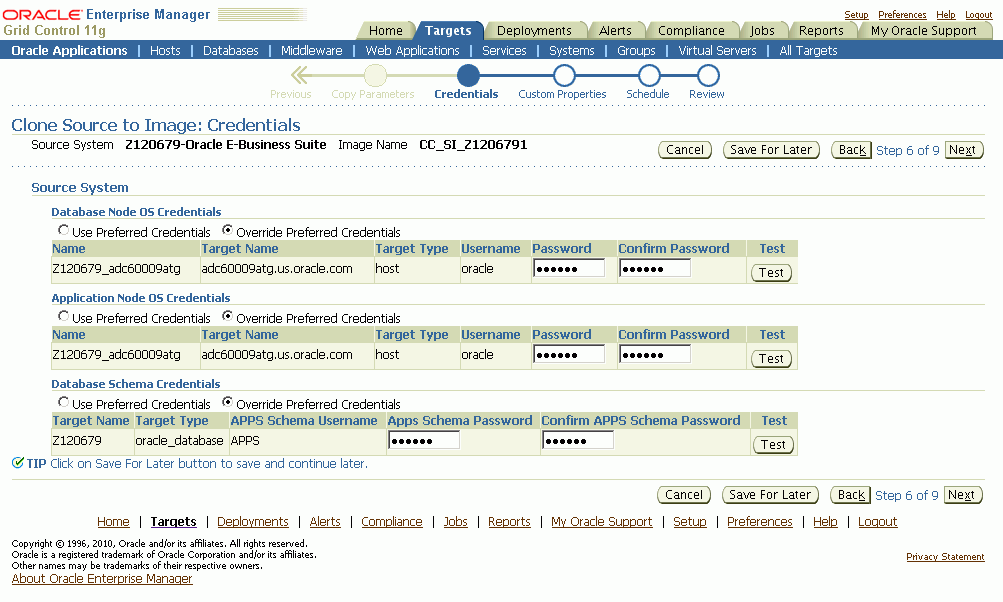Click Save For Later below the TIP
This screenshot has width=1003, height=602.
coord(770,495)
